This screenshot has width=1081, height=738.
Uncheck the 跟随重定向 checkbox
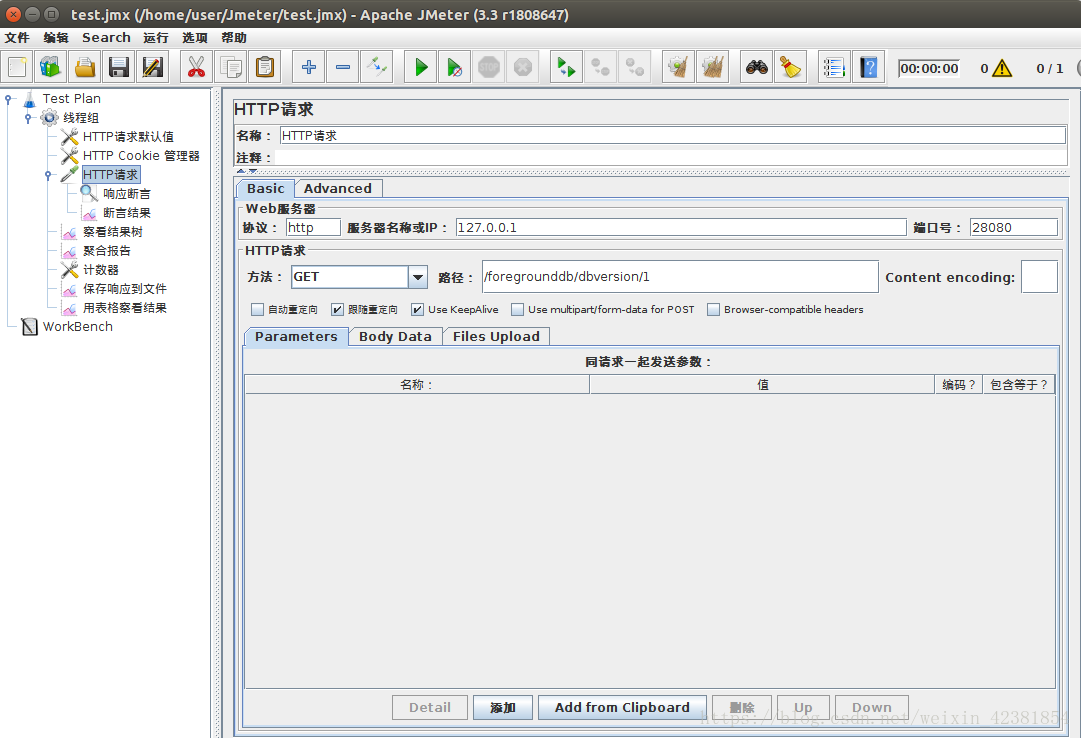[337, 310]
